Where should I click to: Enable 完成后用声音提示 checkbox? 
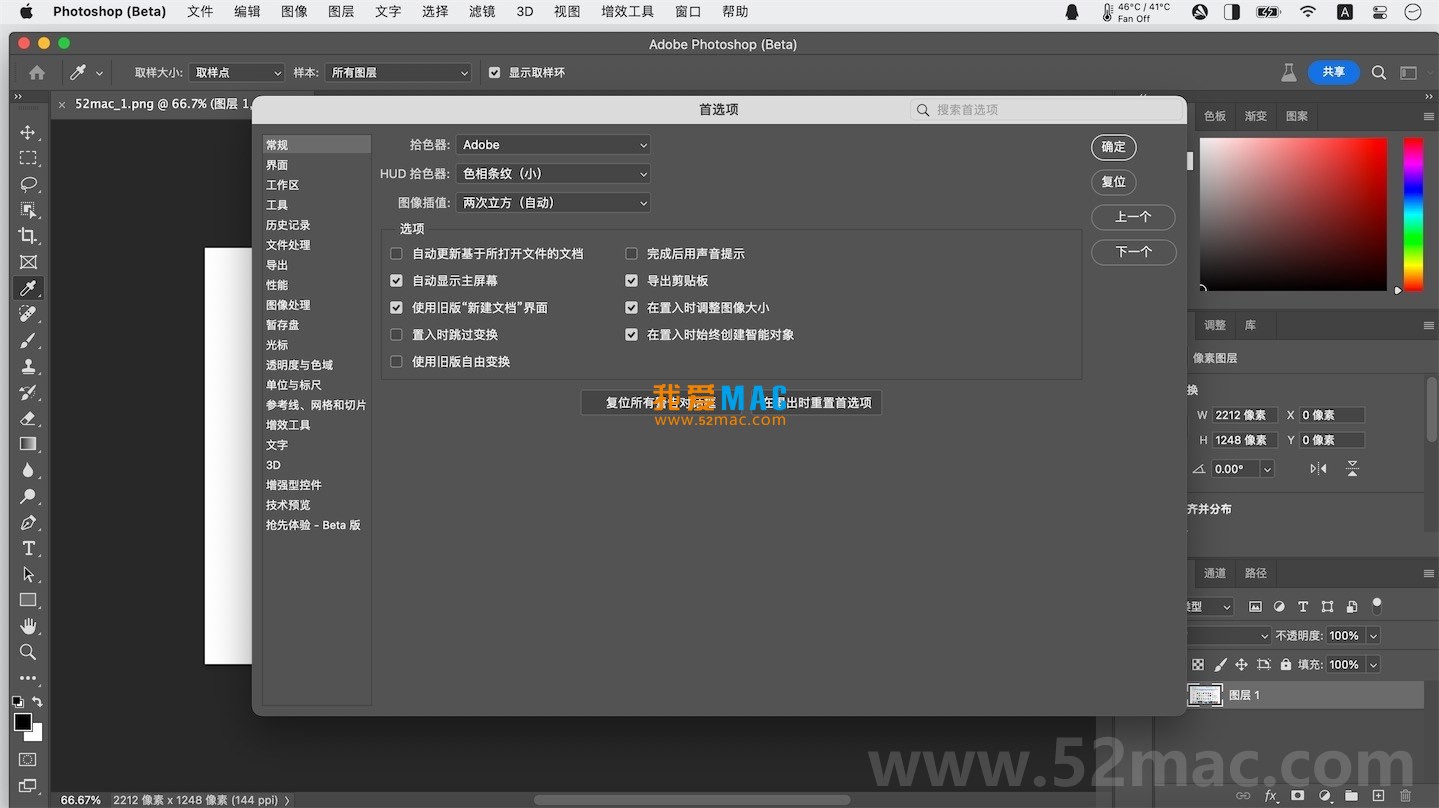tap(631, 254)
